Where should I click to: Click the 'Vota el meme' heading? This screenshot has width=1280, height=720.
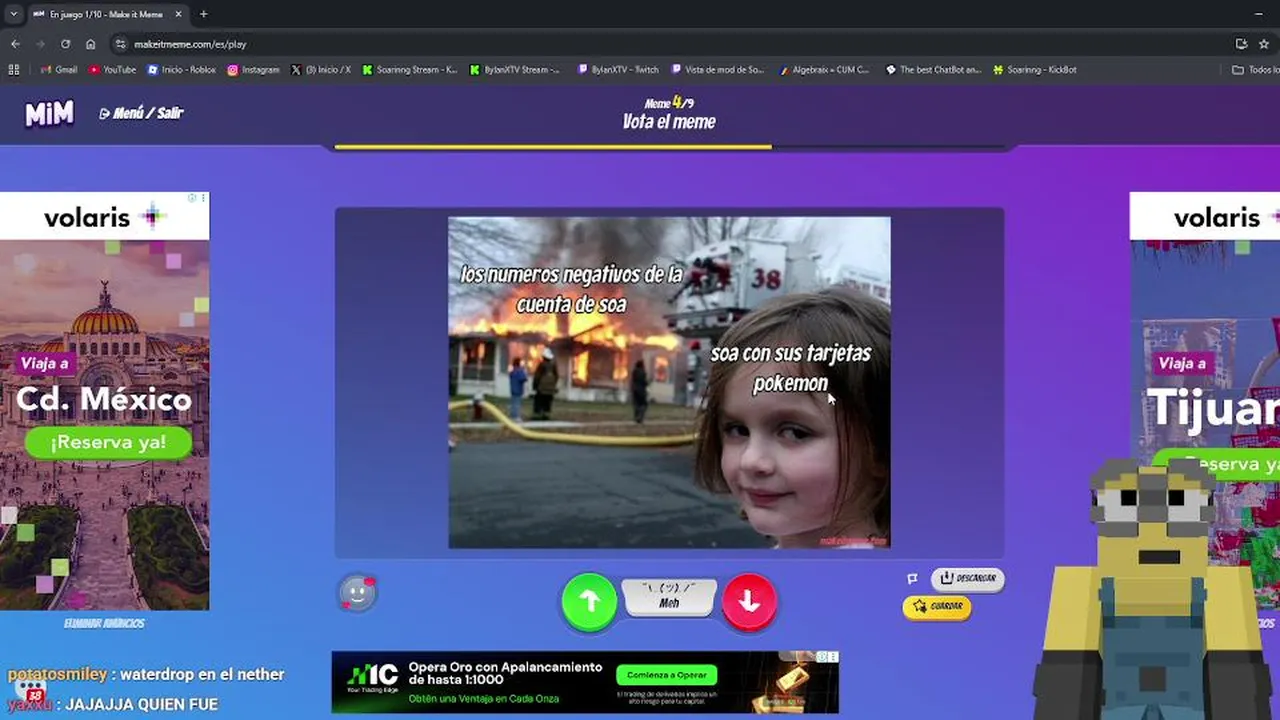669,122
